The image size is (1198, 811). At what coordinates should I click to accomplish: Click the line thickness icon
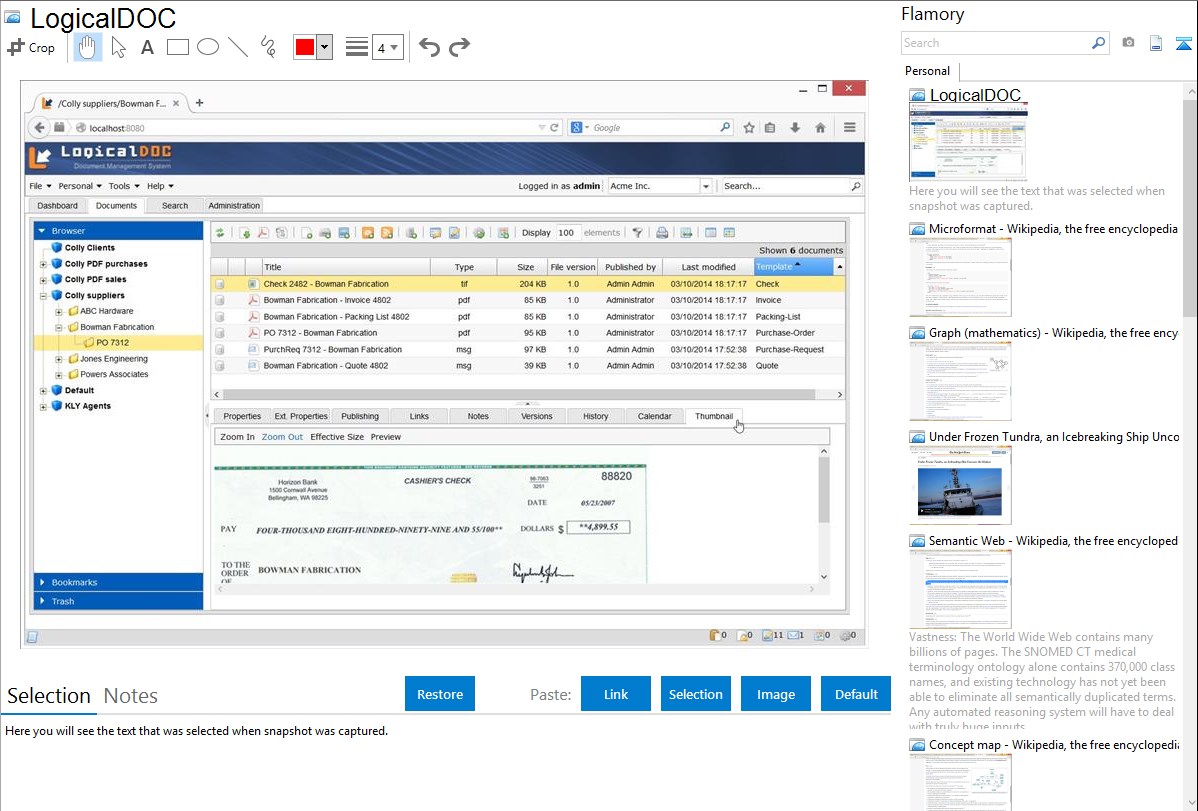(x=356, y=47)
